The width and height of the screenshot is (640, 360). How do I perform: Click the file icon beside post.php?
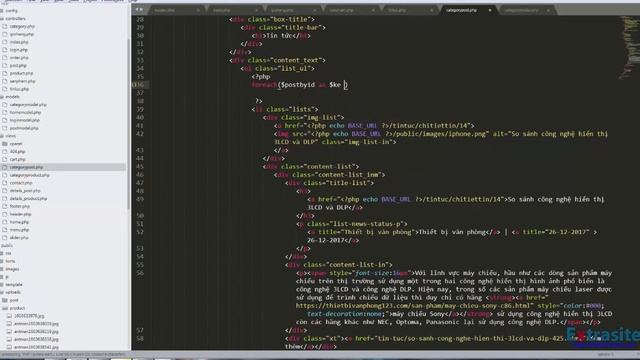(5, 65)
